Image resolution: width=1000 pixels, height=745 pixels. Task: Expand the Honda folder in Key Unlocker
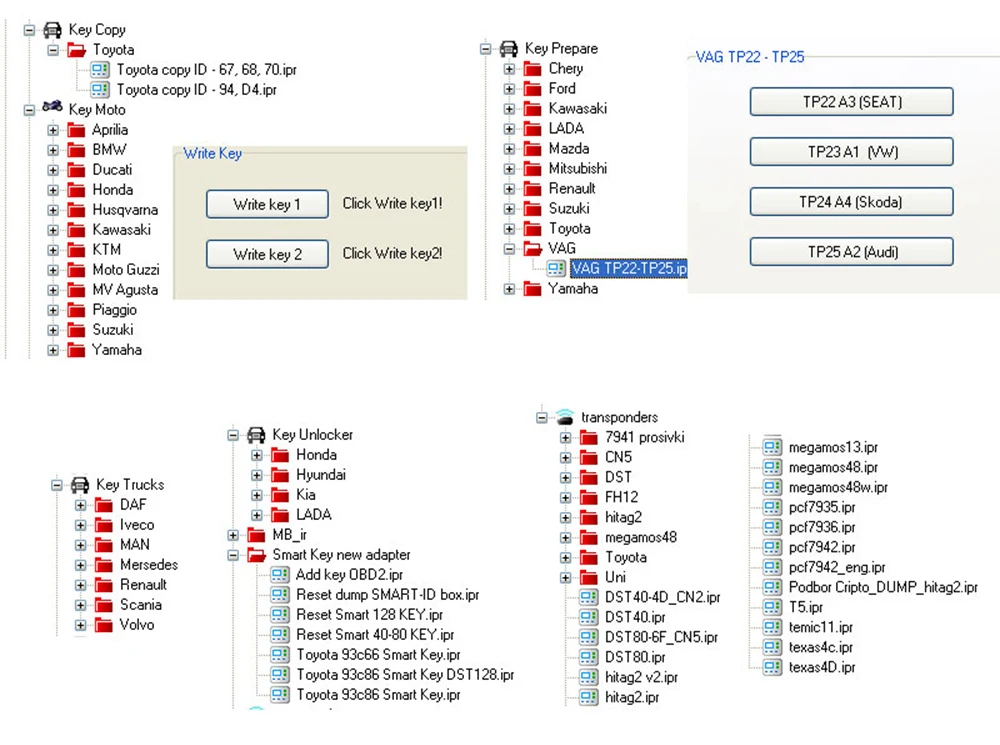pyautogui.click(x=256, y=455)
